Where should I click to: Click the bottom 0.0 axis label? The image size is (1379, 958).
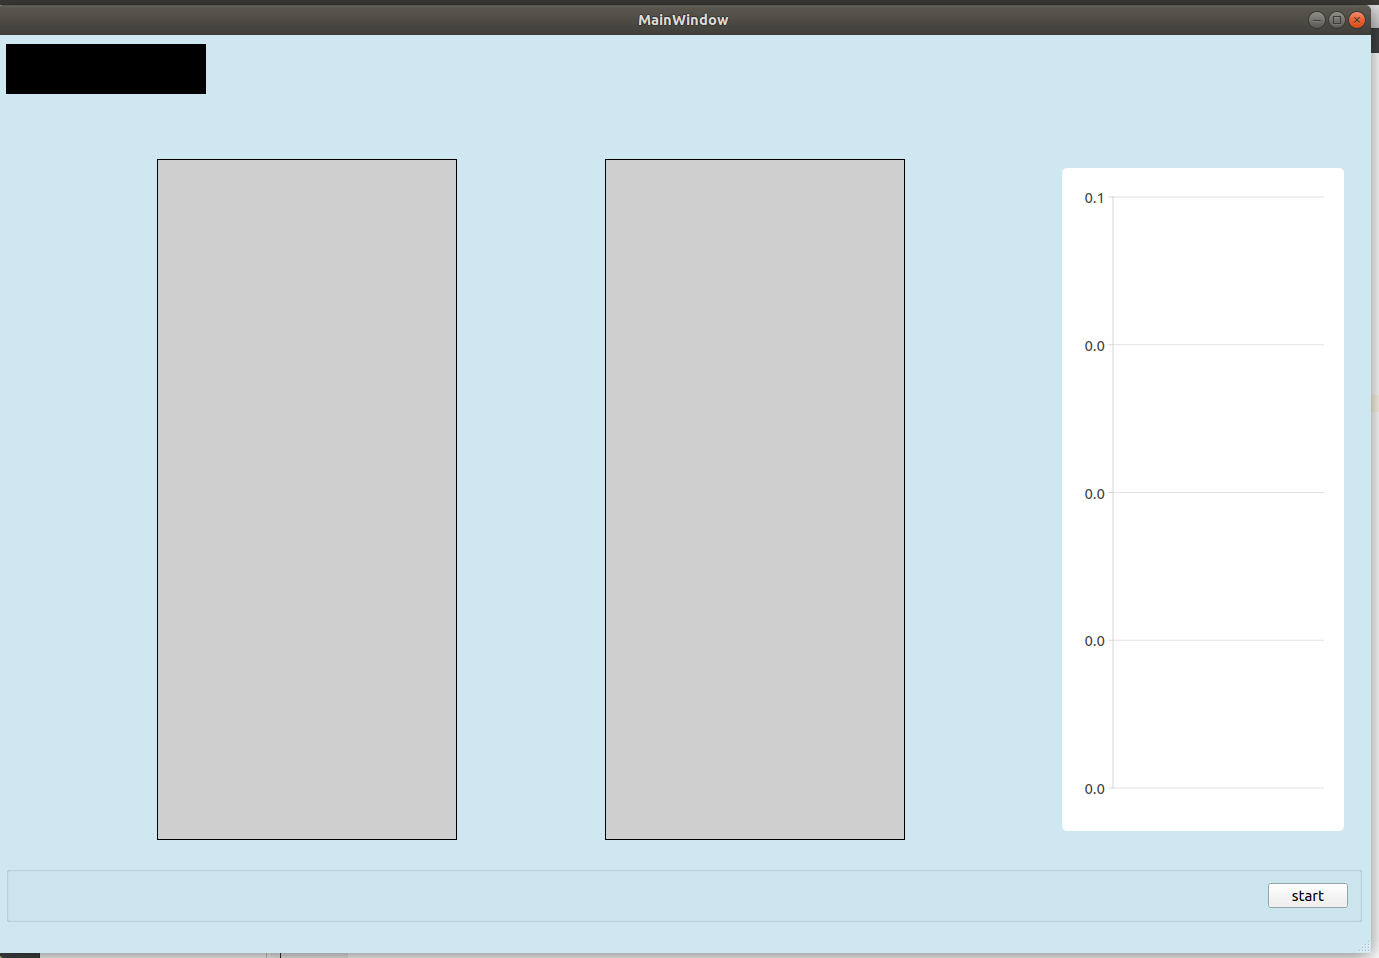click(1097, 788)
